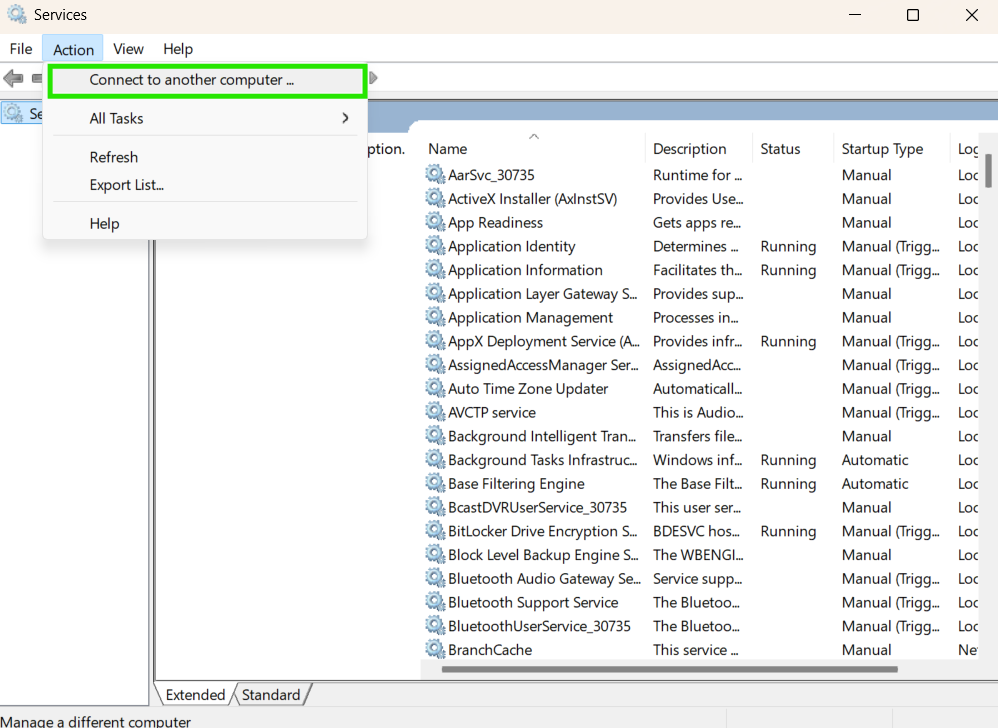The height and width of the screenshot is (728, 998).
Task: Click Manual startup type of BranchCache
Action: pos(866,650)
